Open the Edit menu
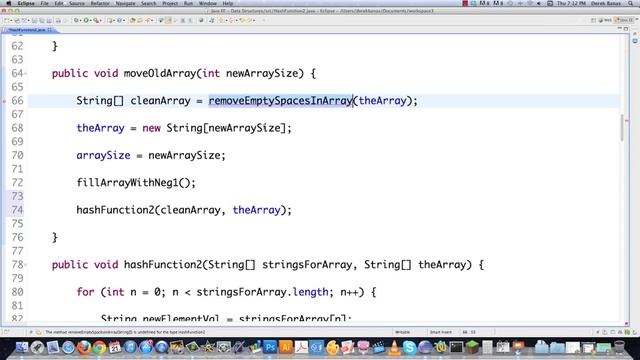Viewport: 640px width, 360px height. pos(59,3)
